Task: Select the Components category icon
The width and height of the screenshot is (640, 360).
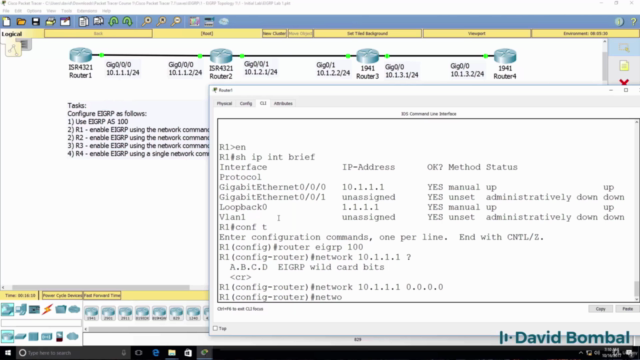Action: (34, 309)
